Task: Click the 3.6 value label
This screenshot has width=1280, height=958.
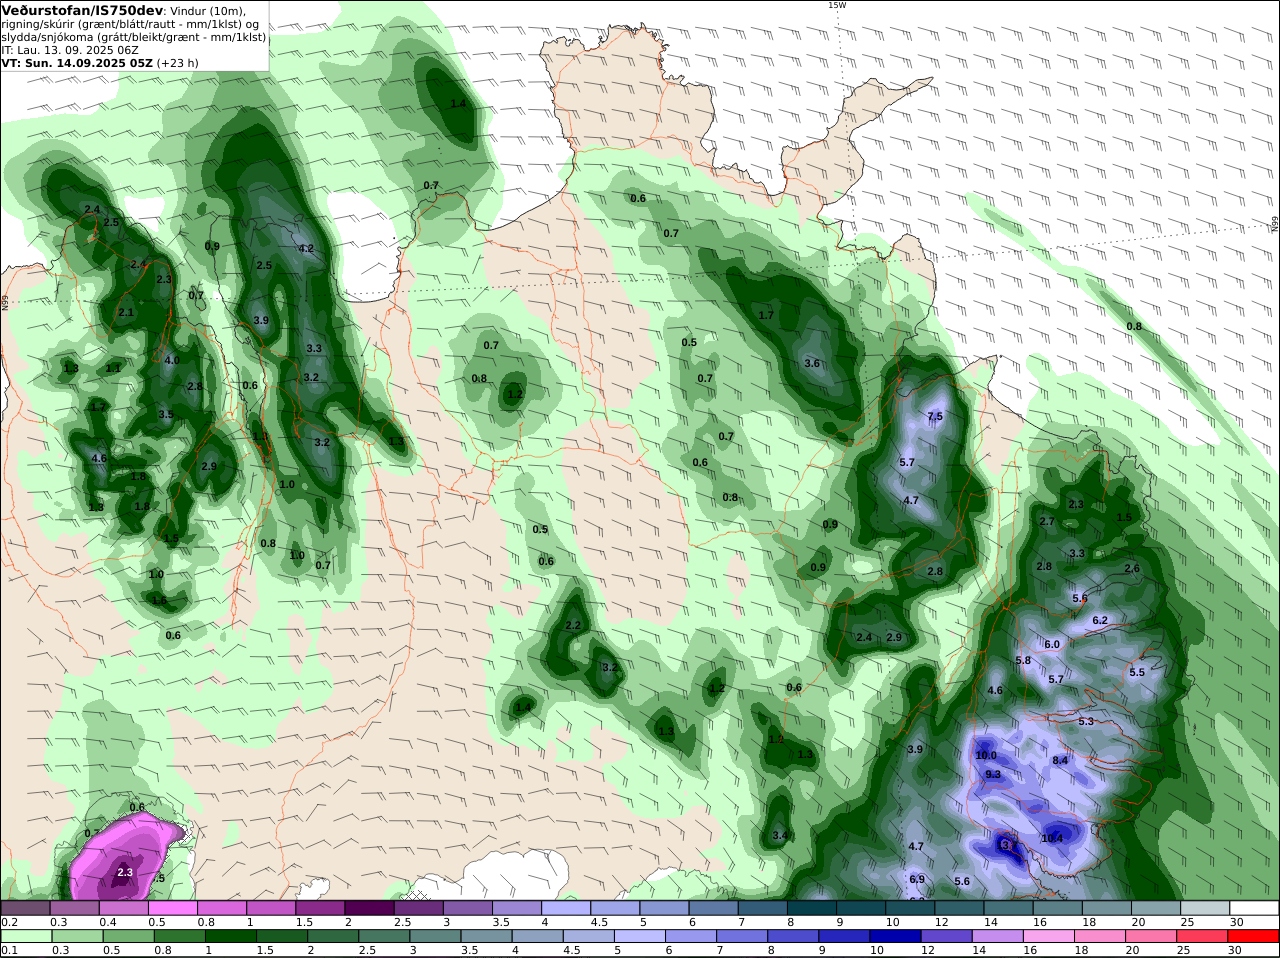Action: click(812, 363)
